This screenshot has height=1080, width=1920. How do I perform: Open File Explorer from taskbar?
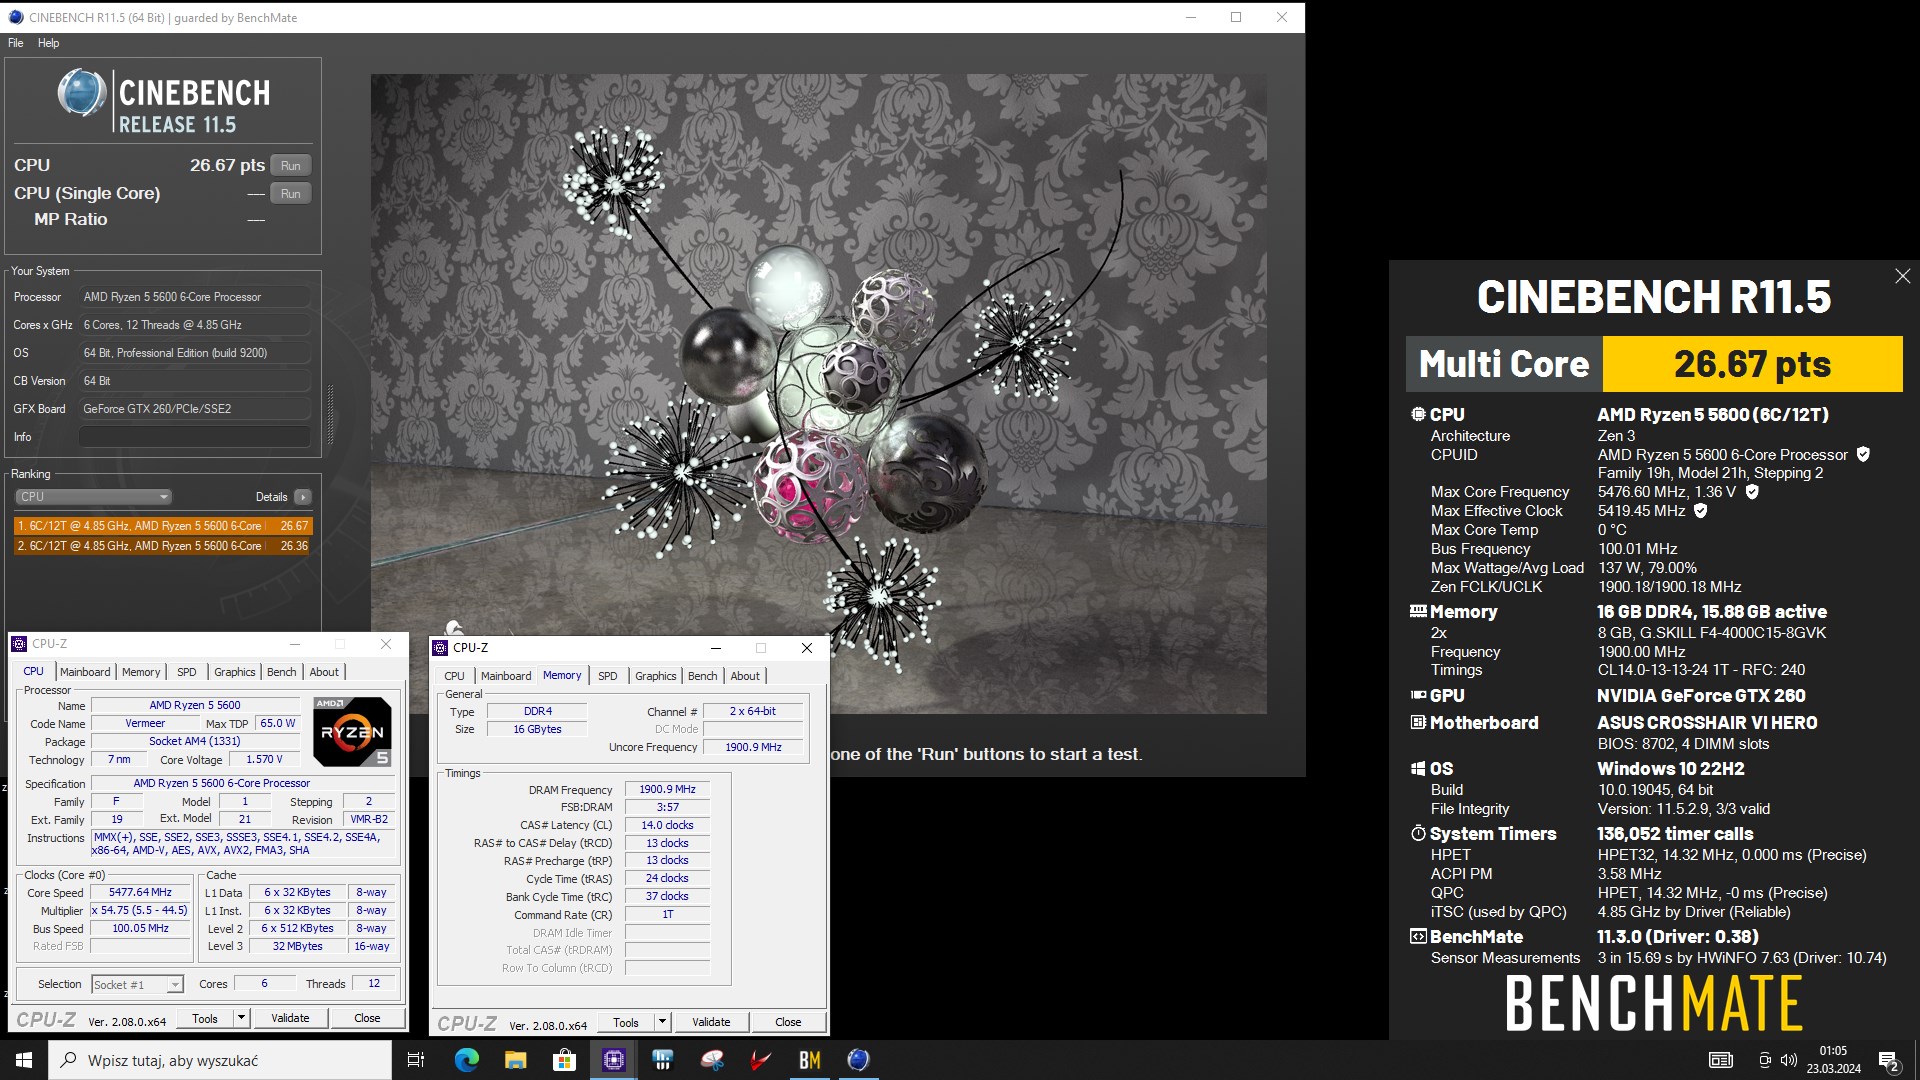point(516,1060)
